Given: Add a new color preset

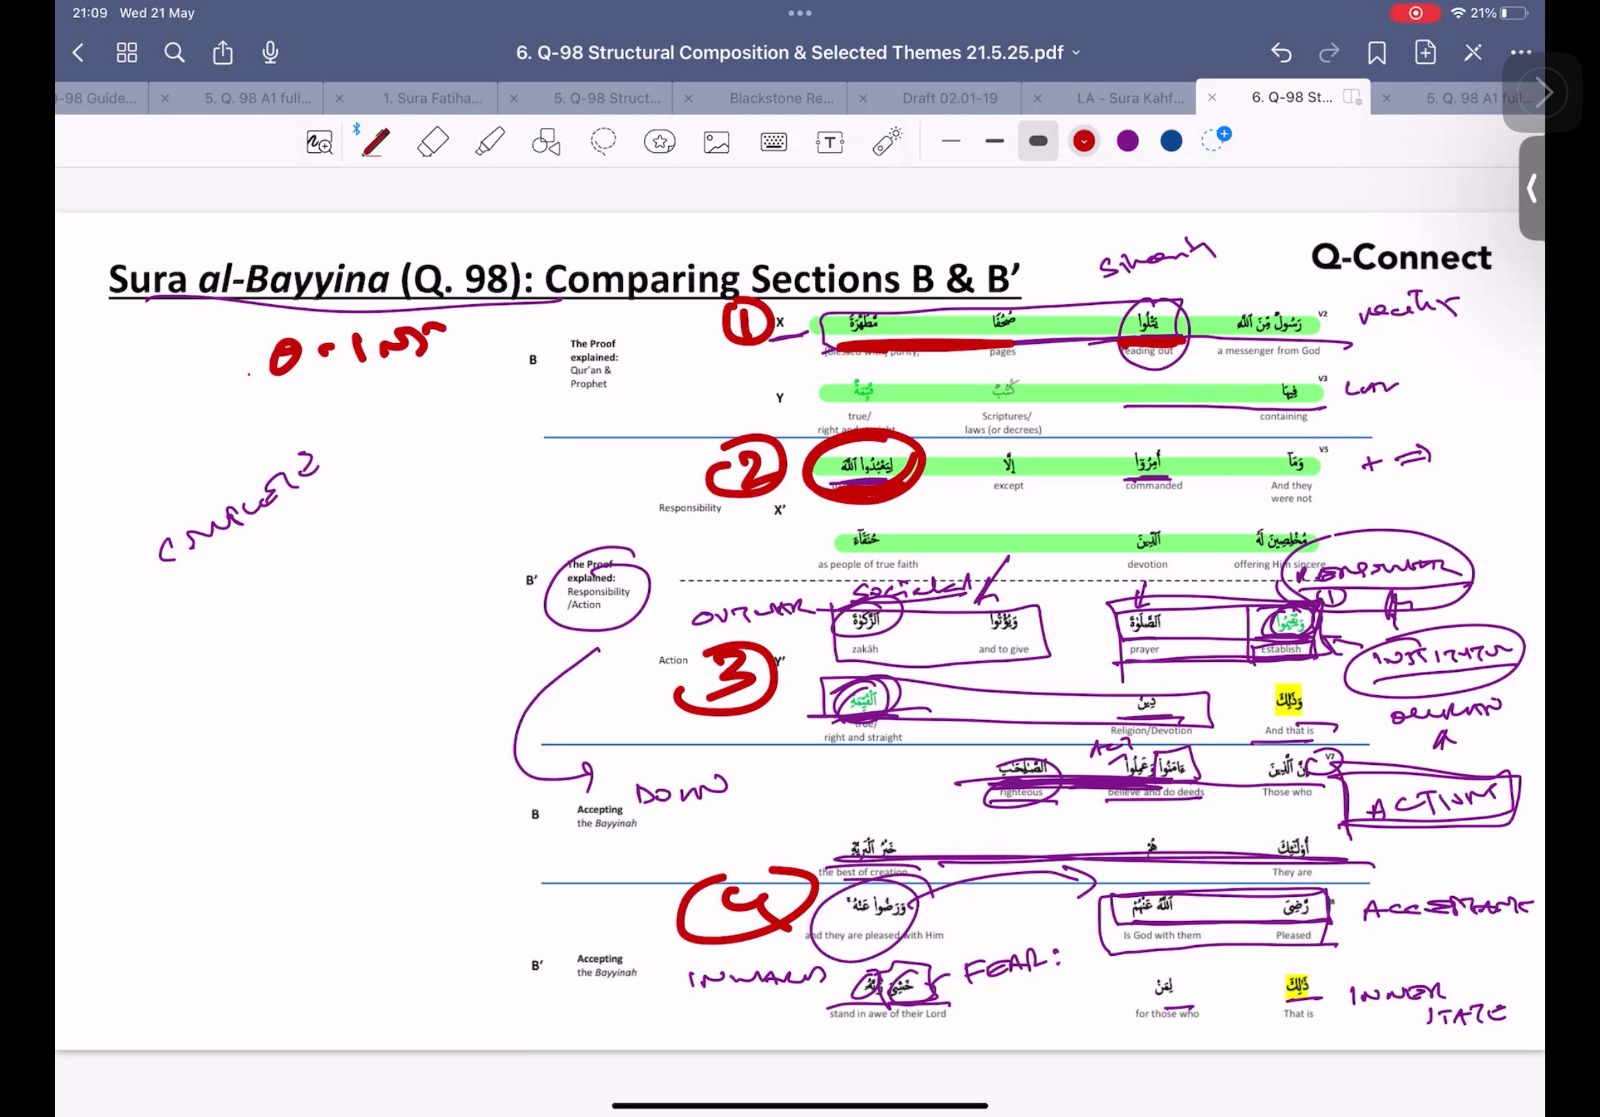Looking at the screenshot, I should pos(1216,140).
